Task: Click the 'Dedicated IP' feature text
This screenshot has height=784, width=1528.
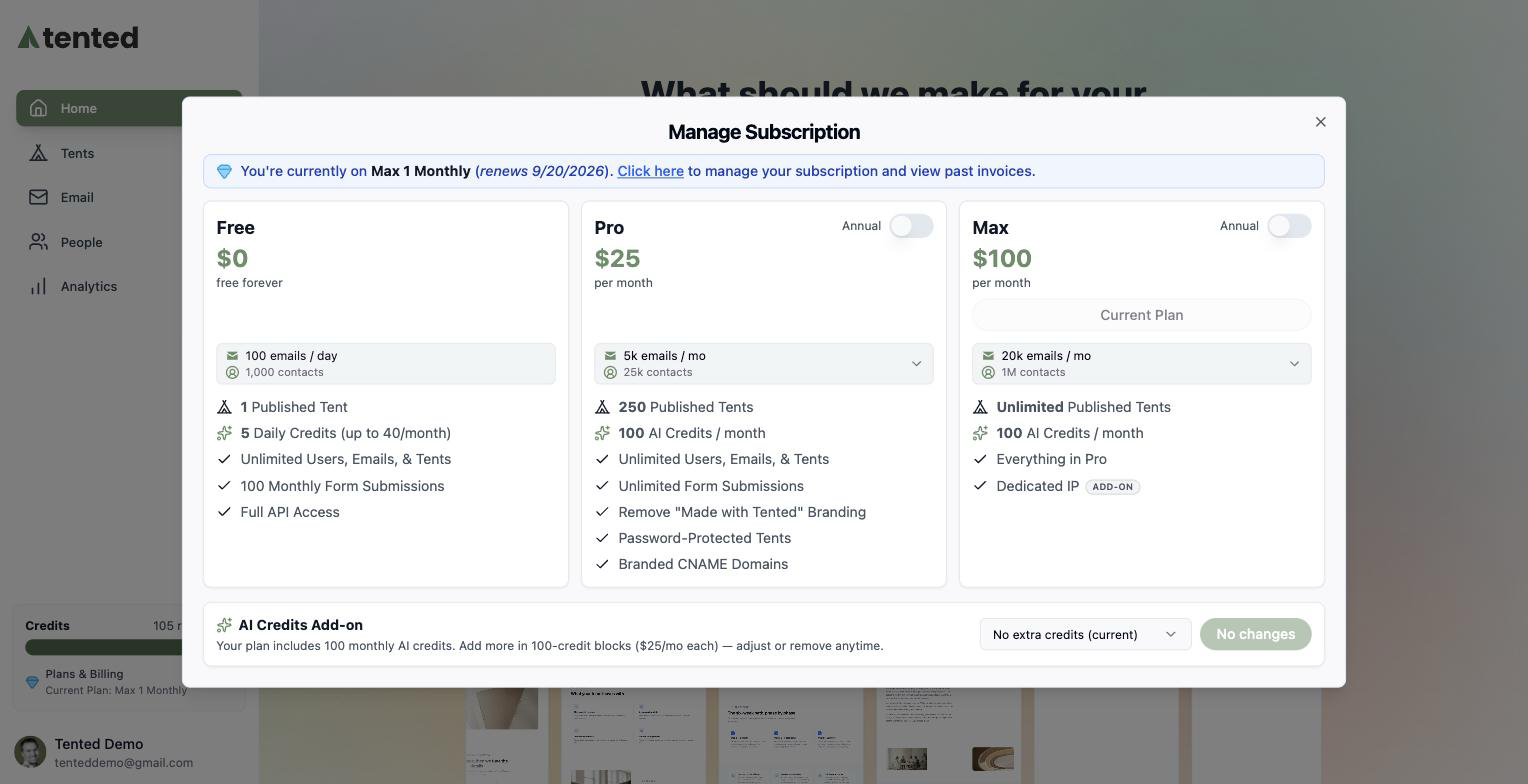Action: pos(1038,486)
